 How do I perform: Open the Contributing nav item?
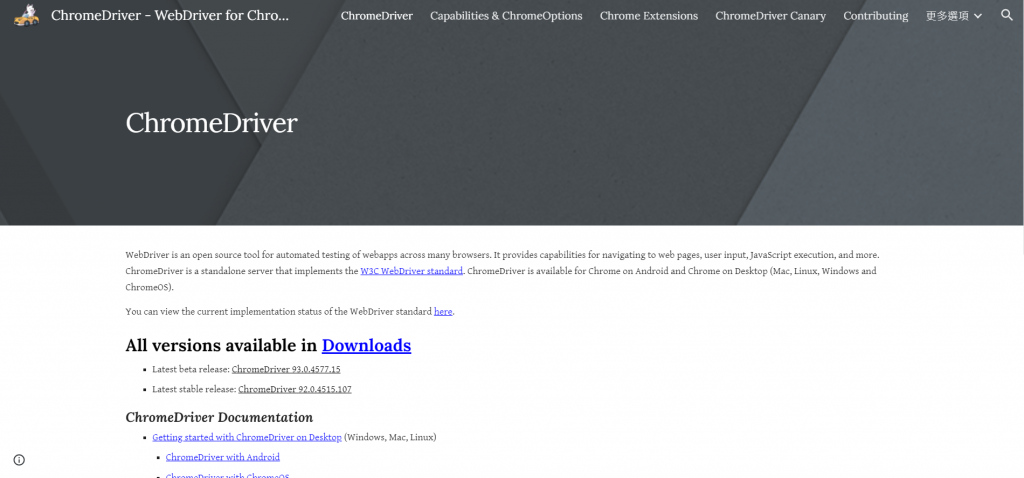pos(876,16)
